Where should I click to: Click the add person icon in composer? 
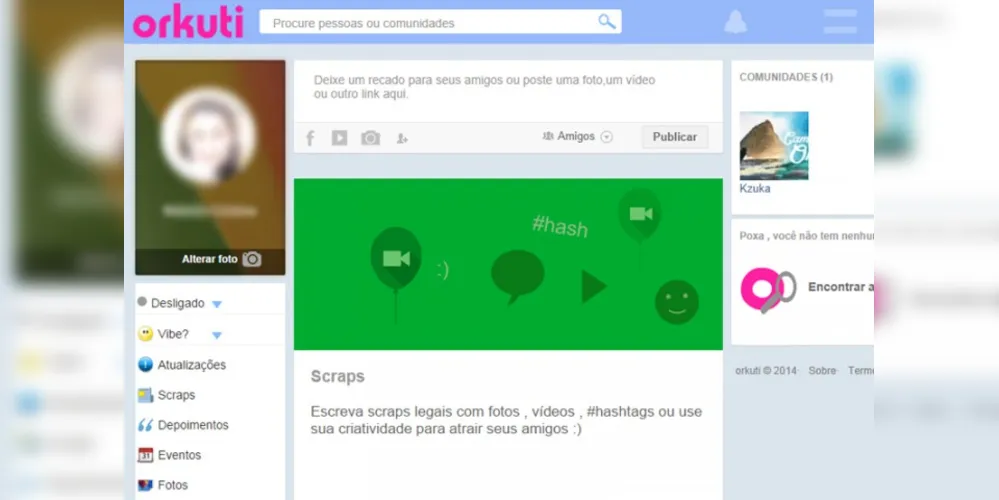tap(402, 138)
